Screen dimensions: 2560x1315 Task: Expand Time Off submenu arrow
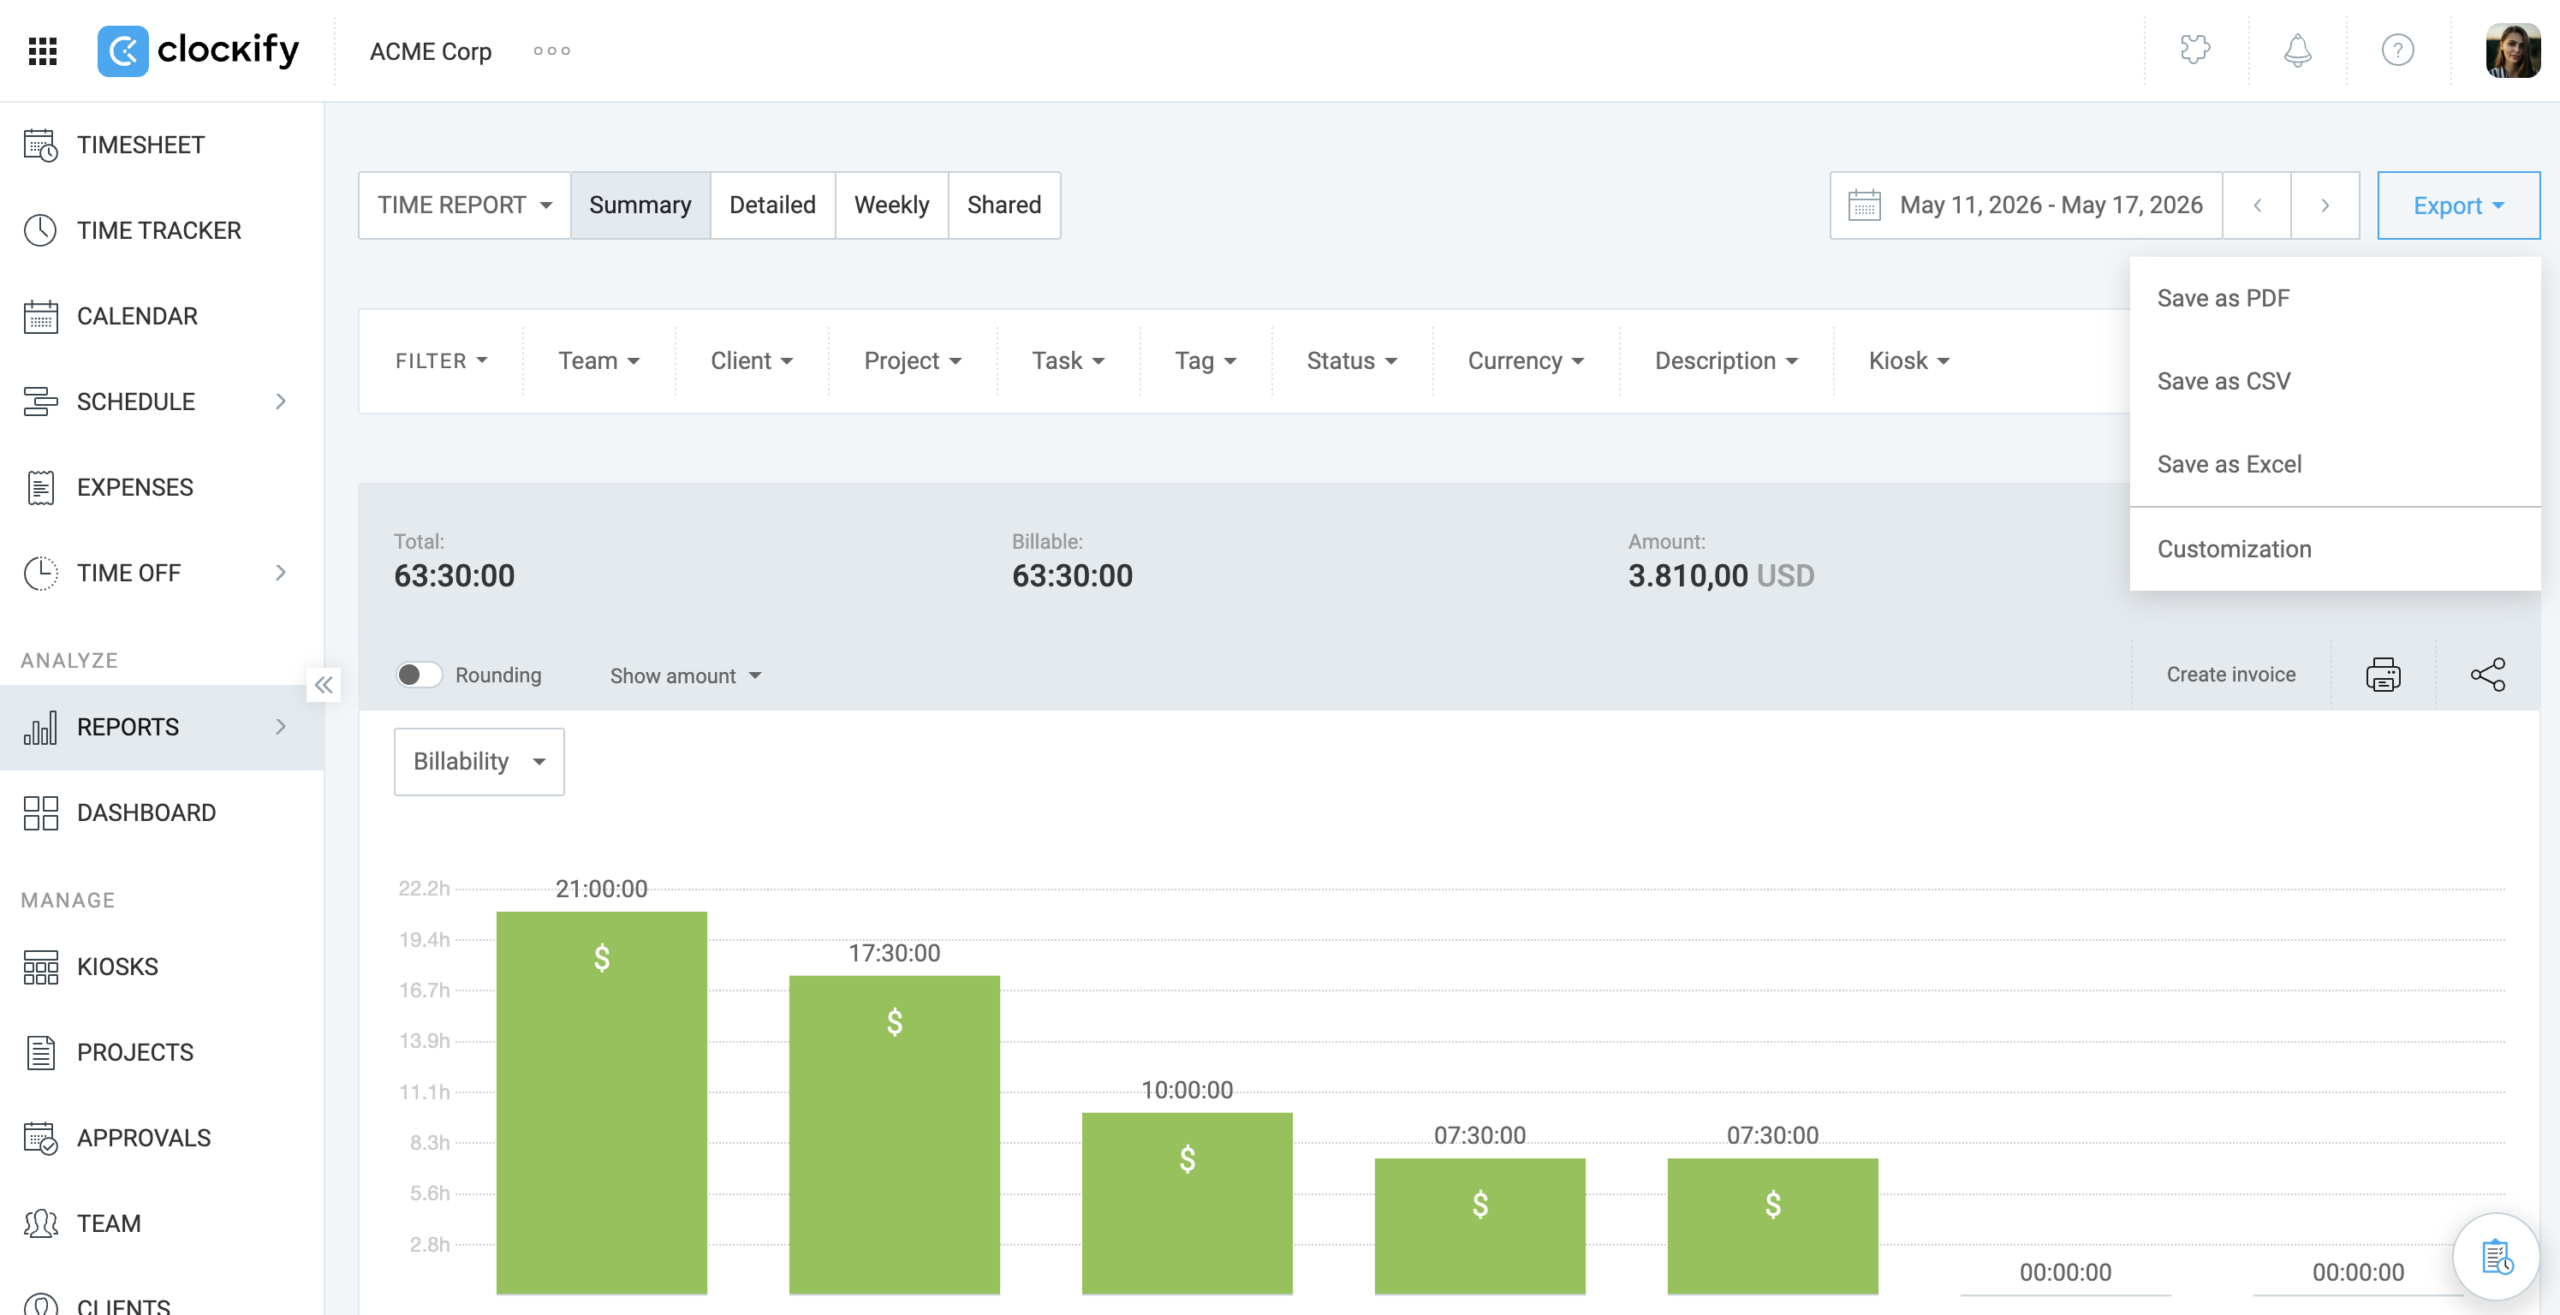click(281, 572)
